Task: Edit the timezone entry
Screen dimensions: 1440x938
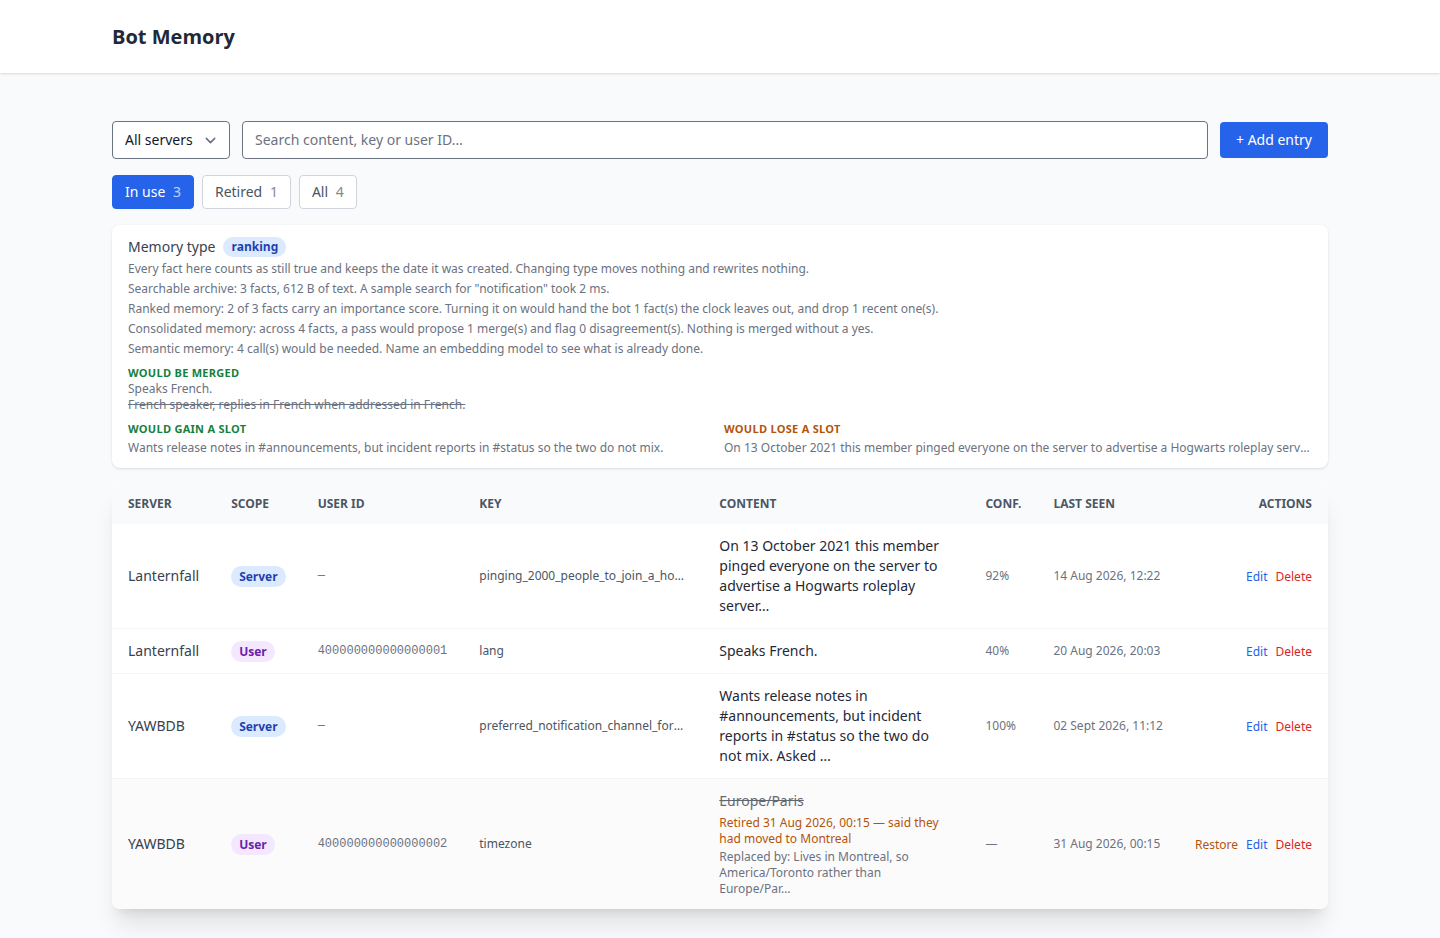Action: (x=1256, y=845)
